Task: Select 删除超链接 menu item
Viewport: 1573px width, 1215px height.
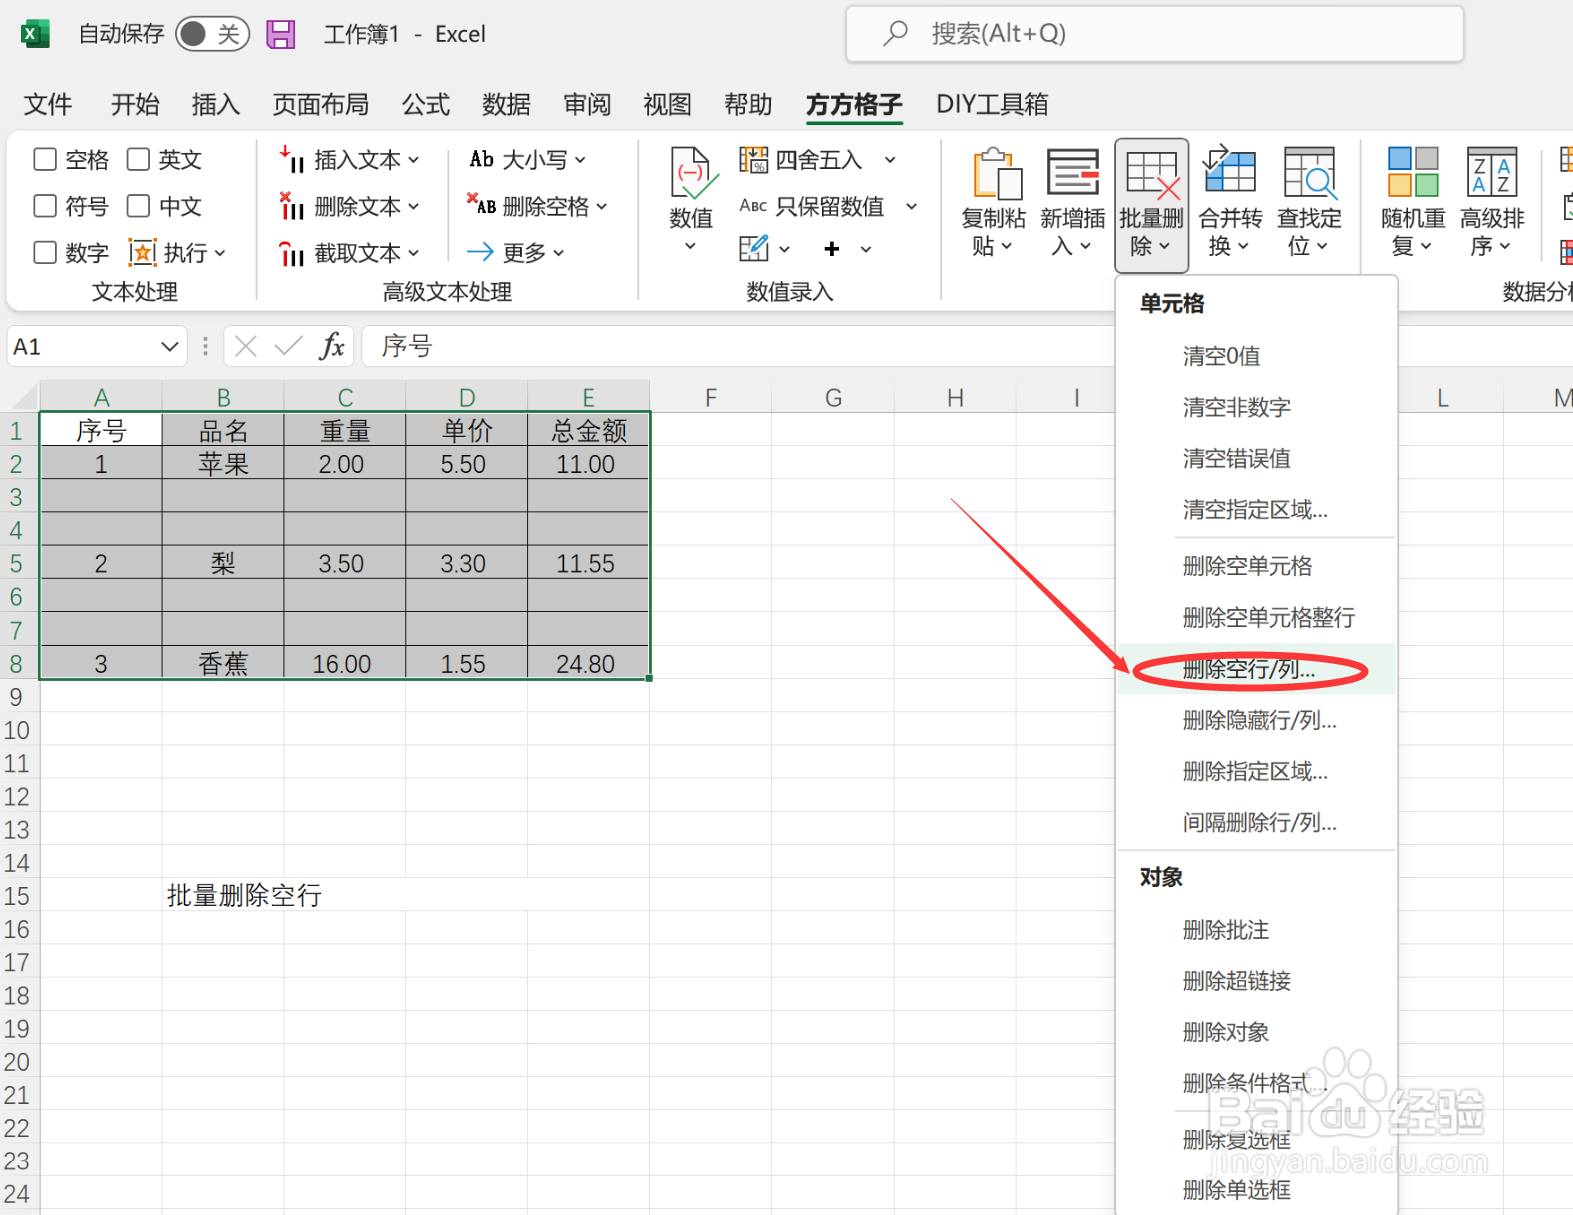Action: pos(1257,981)
